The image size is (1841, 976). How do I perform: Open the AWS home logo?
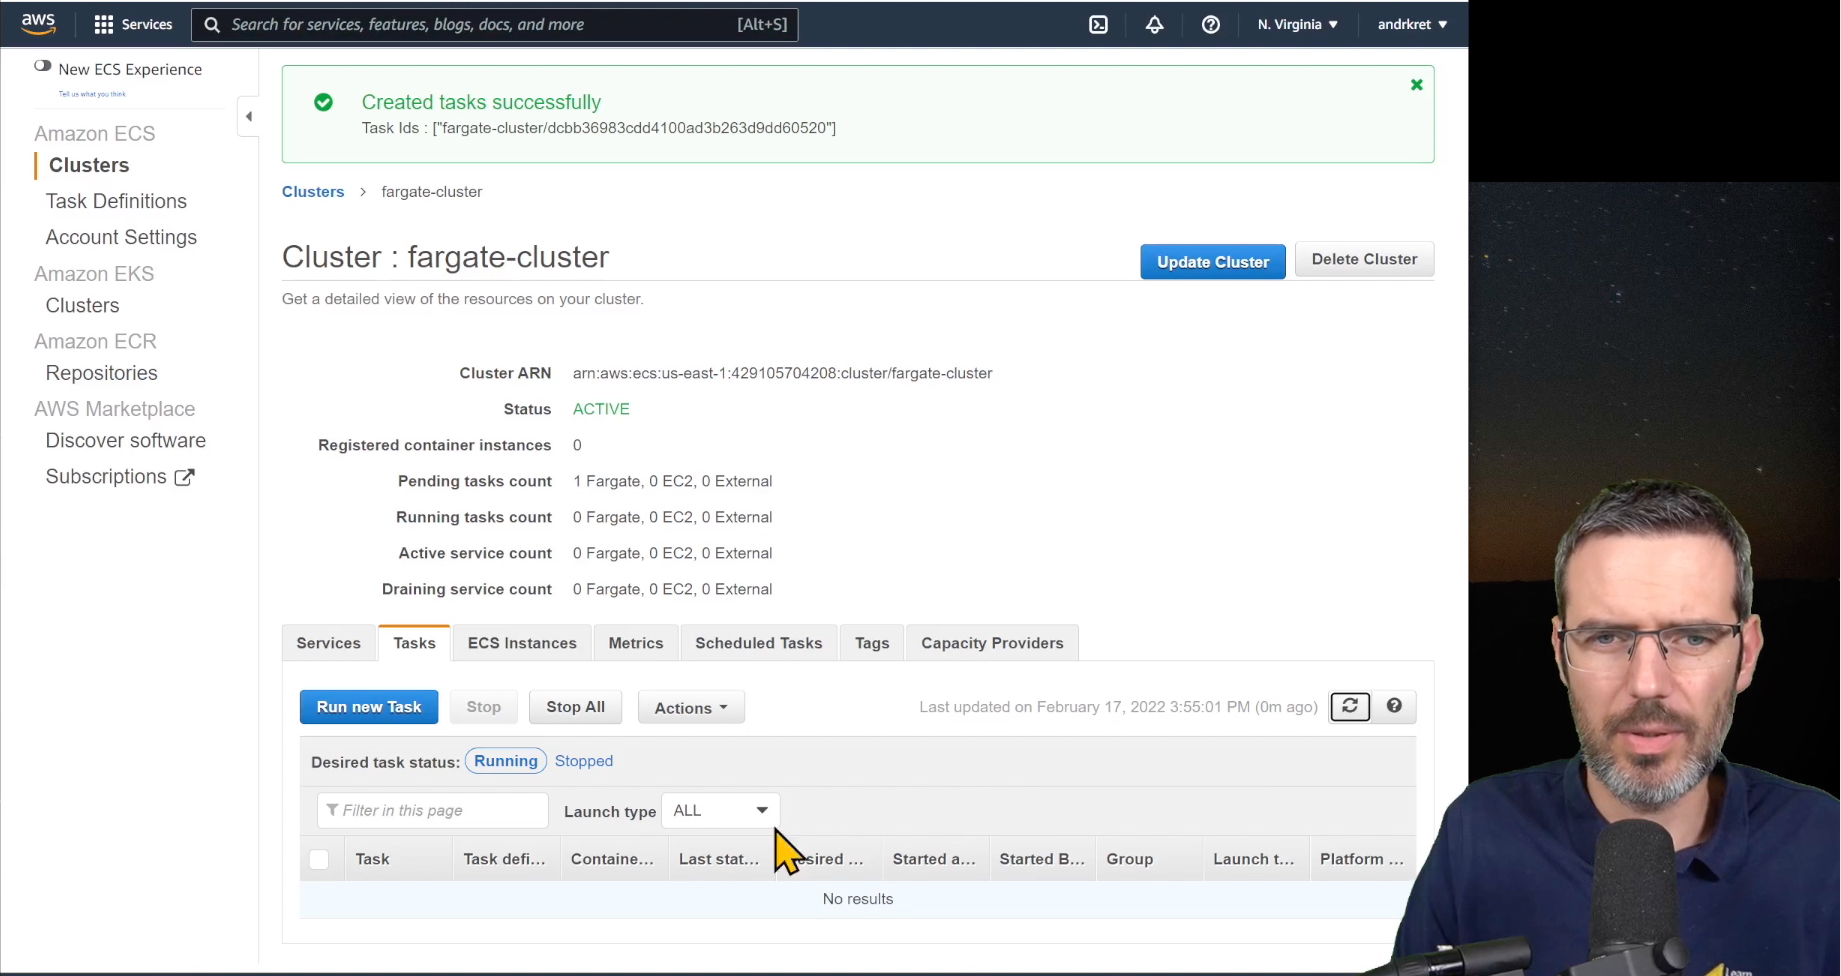click(x=38, y=24)
